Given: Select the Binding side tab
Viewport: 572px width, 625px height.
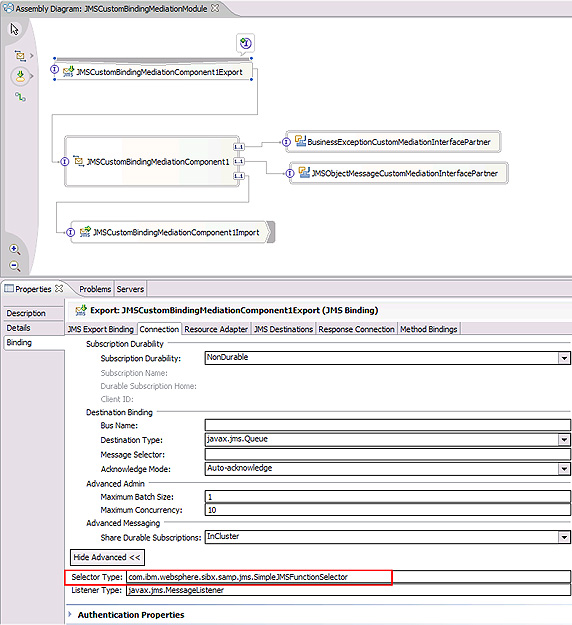Looking at the screenshot, I should coord(33,343).
